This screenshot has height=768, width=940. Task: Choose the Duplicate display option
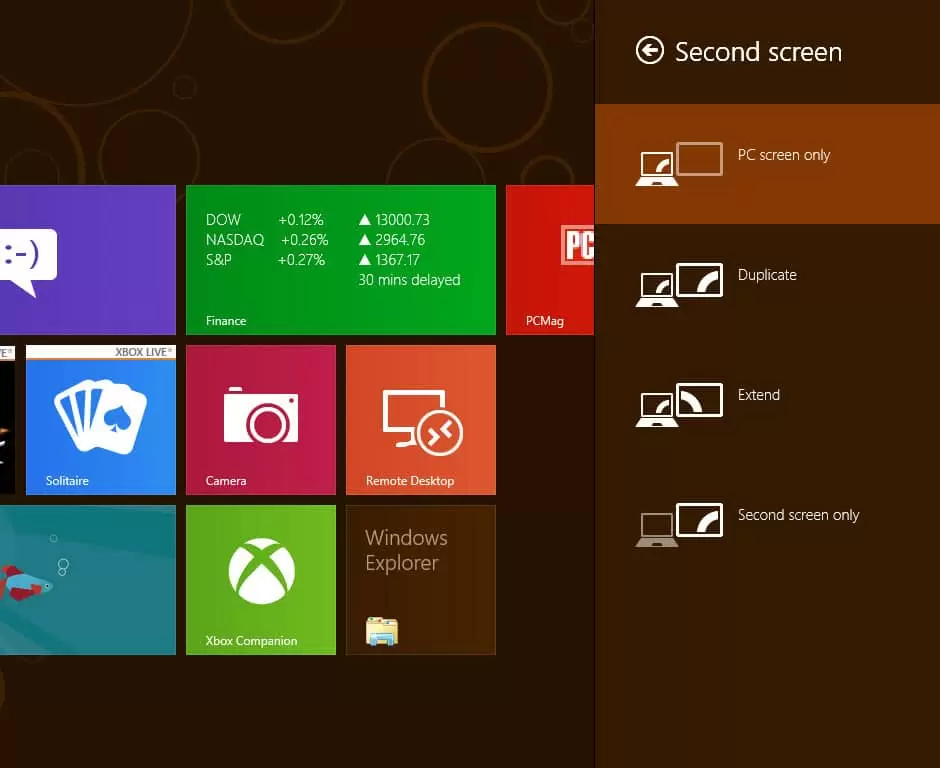point(767,284)
